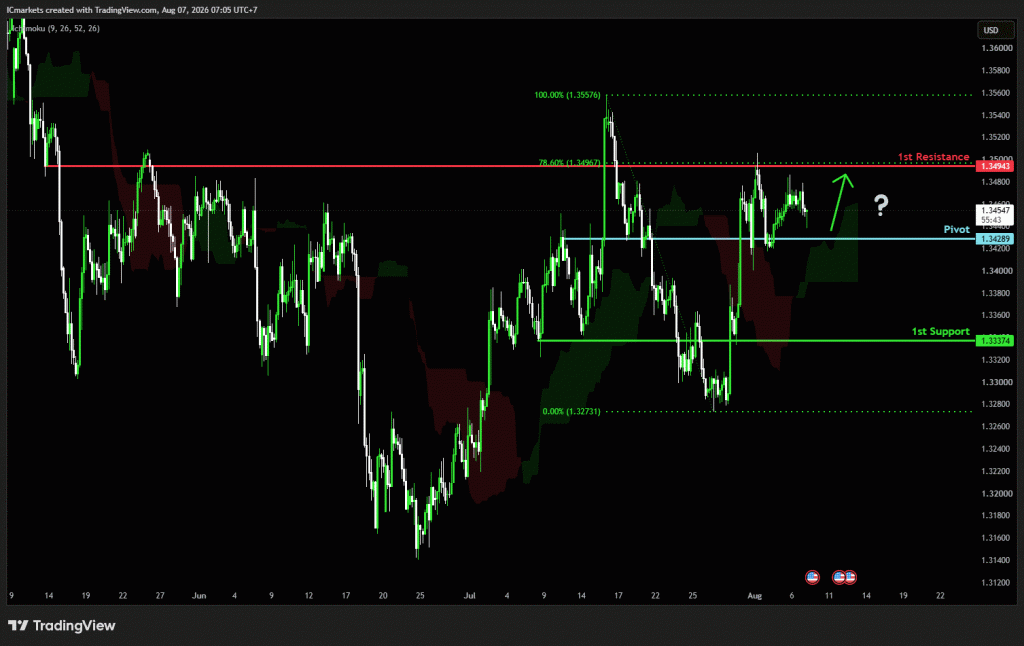Click the white question mark annotation
This screenshot has width=1024, height=646.
(x=881, y=205)
